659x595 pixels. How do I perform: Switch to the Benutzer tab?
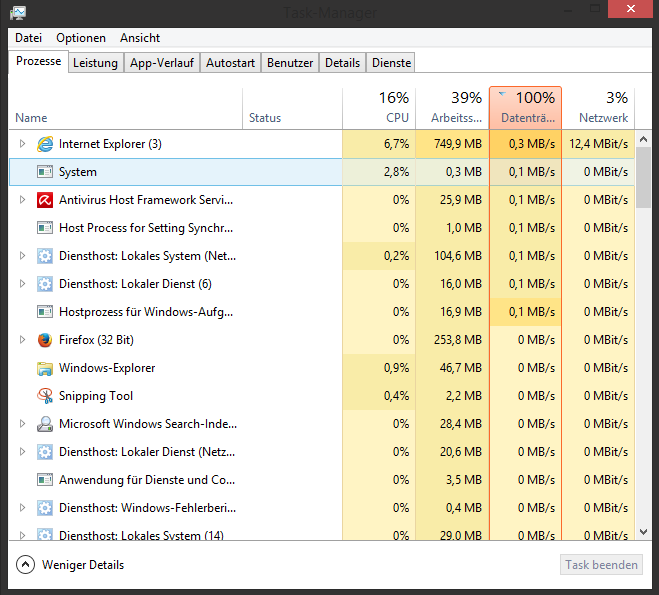[290, 63]
